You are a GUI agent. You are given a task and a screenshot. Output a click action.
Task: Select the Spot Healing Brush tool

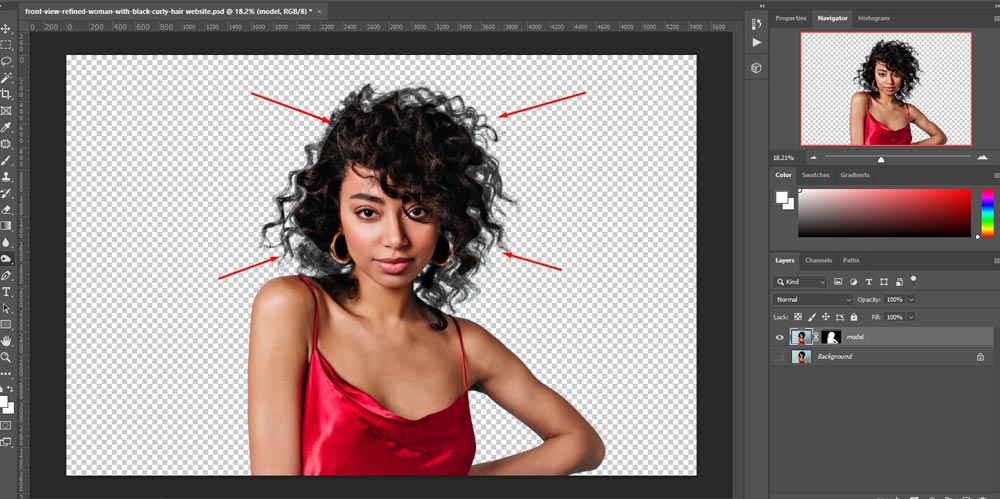point(6,144)
